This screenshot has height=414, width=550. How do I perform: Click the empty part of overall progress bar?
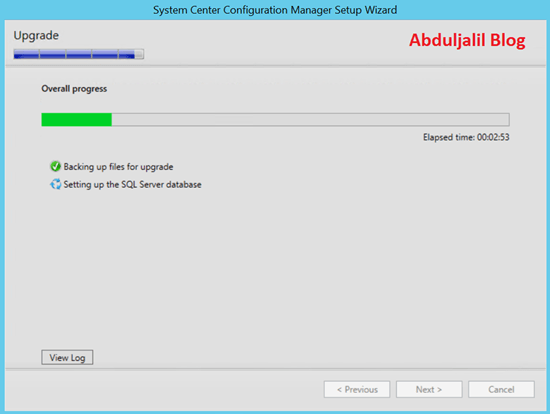[x=310, y=120]
